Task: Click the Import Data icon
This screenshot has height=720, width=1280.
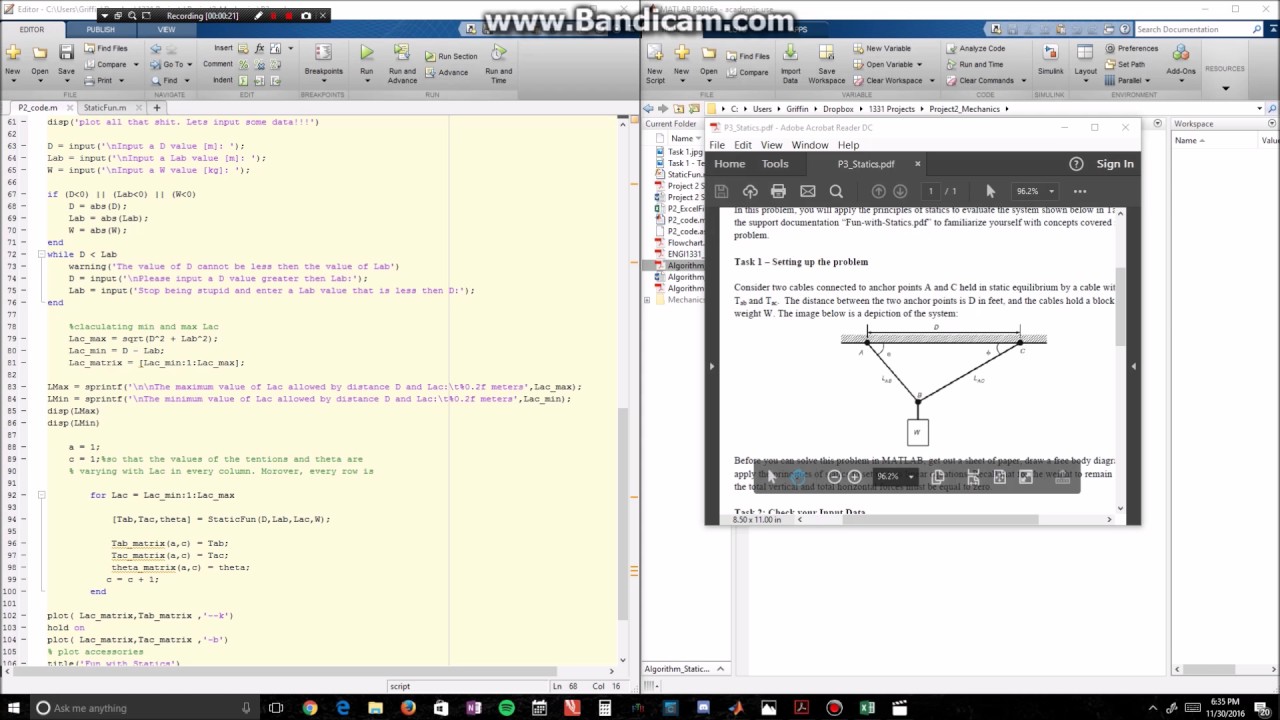Action: point(790,52)
